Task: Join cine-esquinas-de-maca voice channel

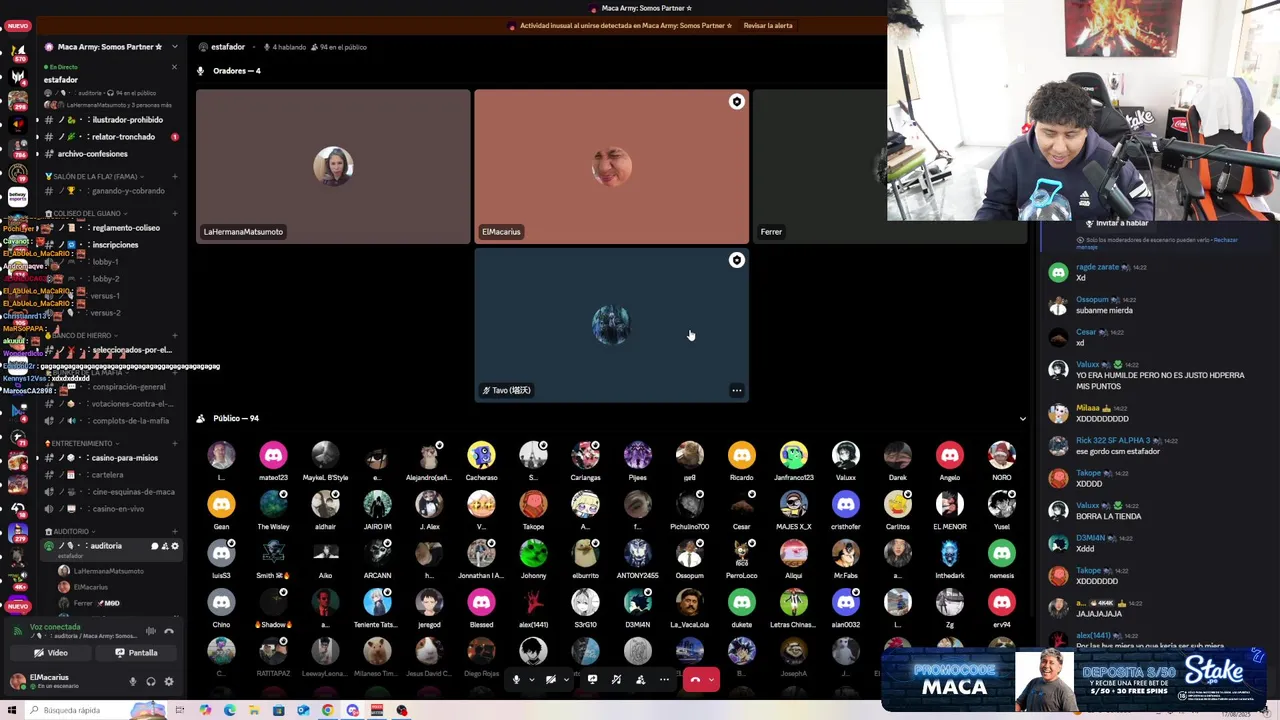Action: click(112, 492)
